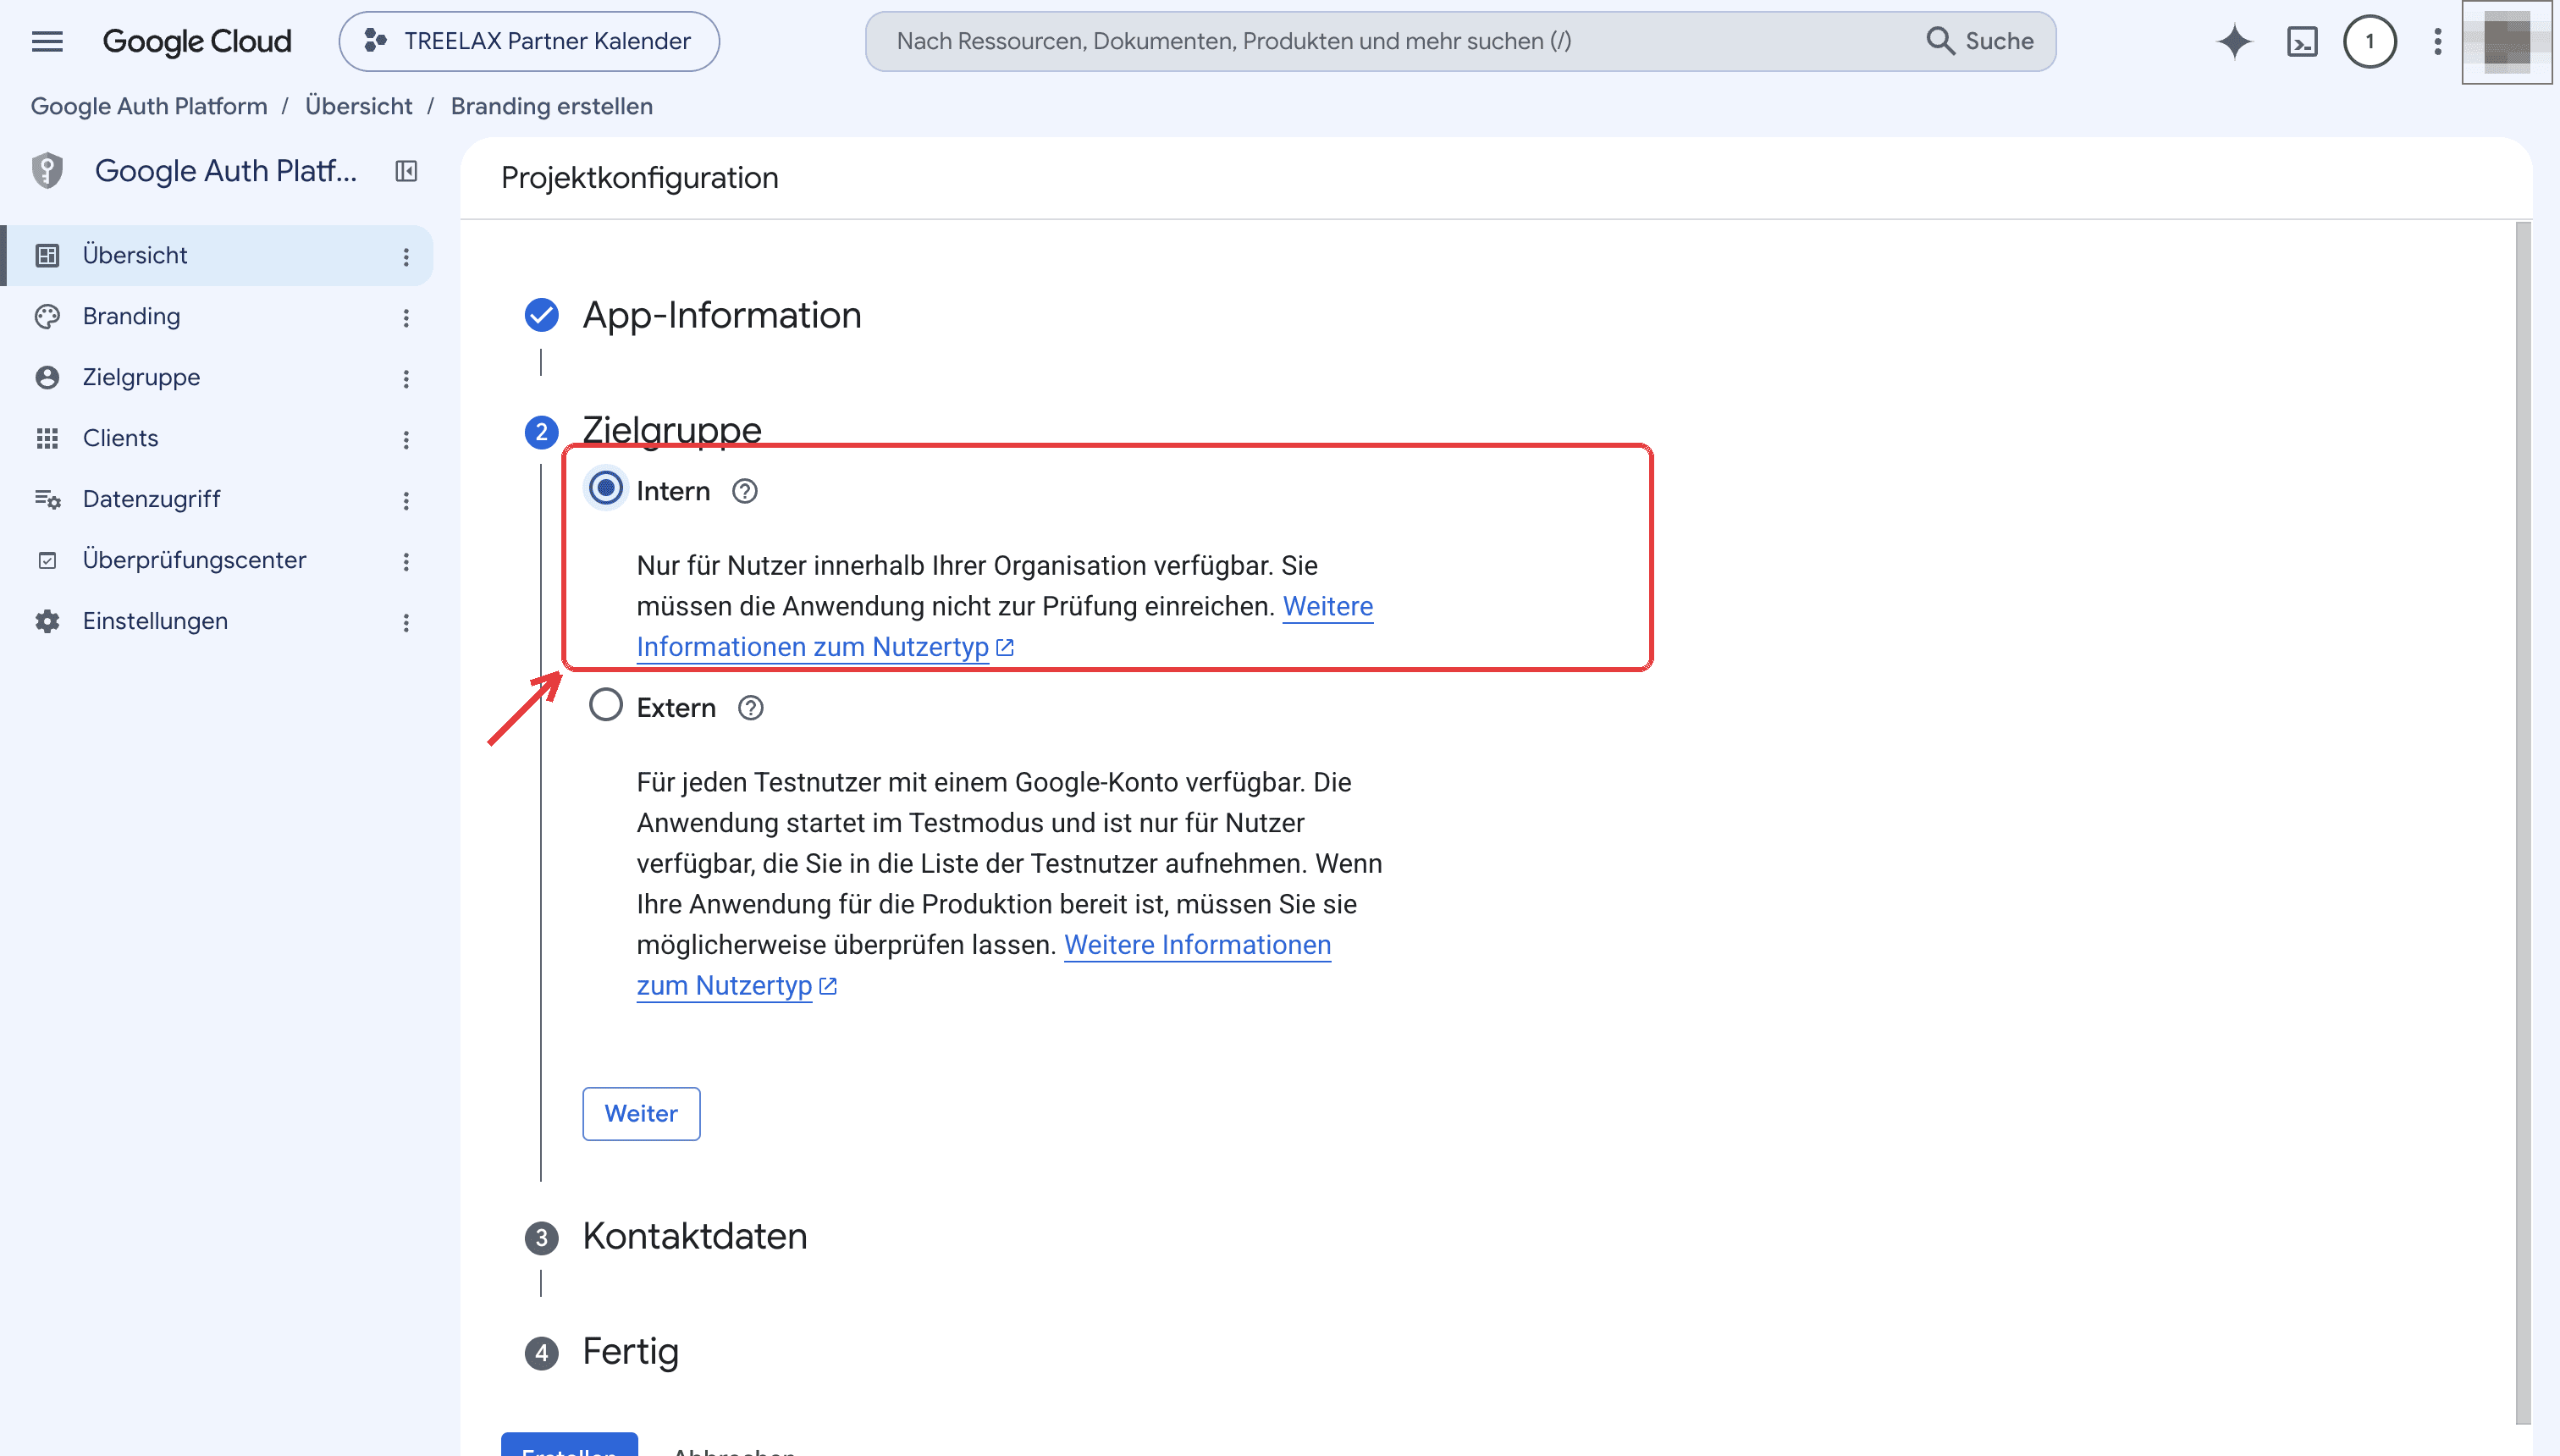Click Google Auth Platform breadcrumb
The height and width of the screenshot is (1456, 2560).
(x=149, y=106)
